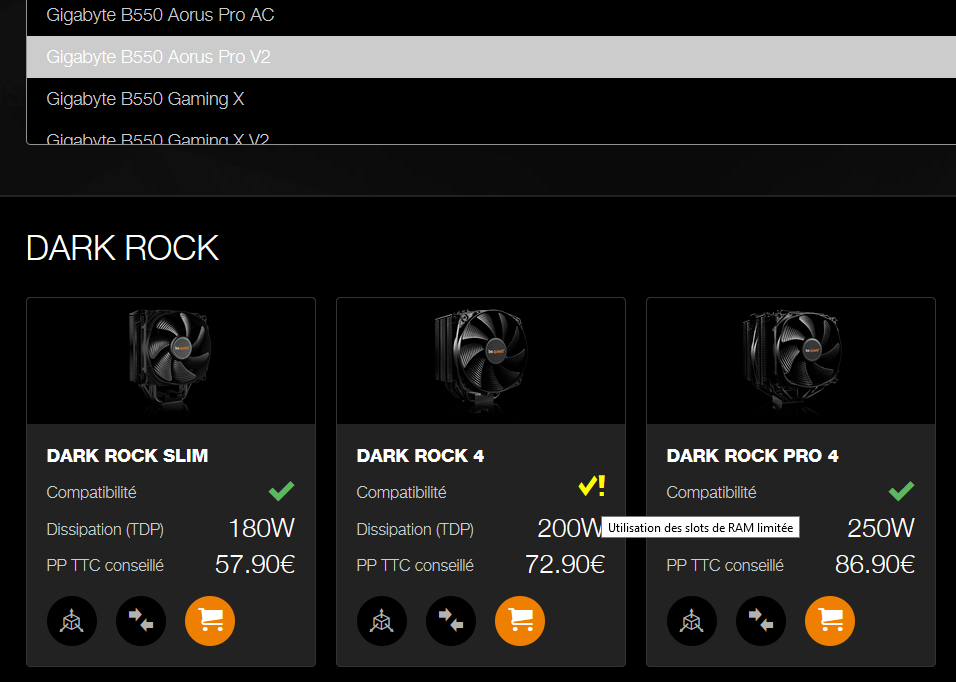Click Compatibilité label on Dark Rock 4 card
Screen dimensions: 956x682
pyautogui.click(x=401, y=492)
